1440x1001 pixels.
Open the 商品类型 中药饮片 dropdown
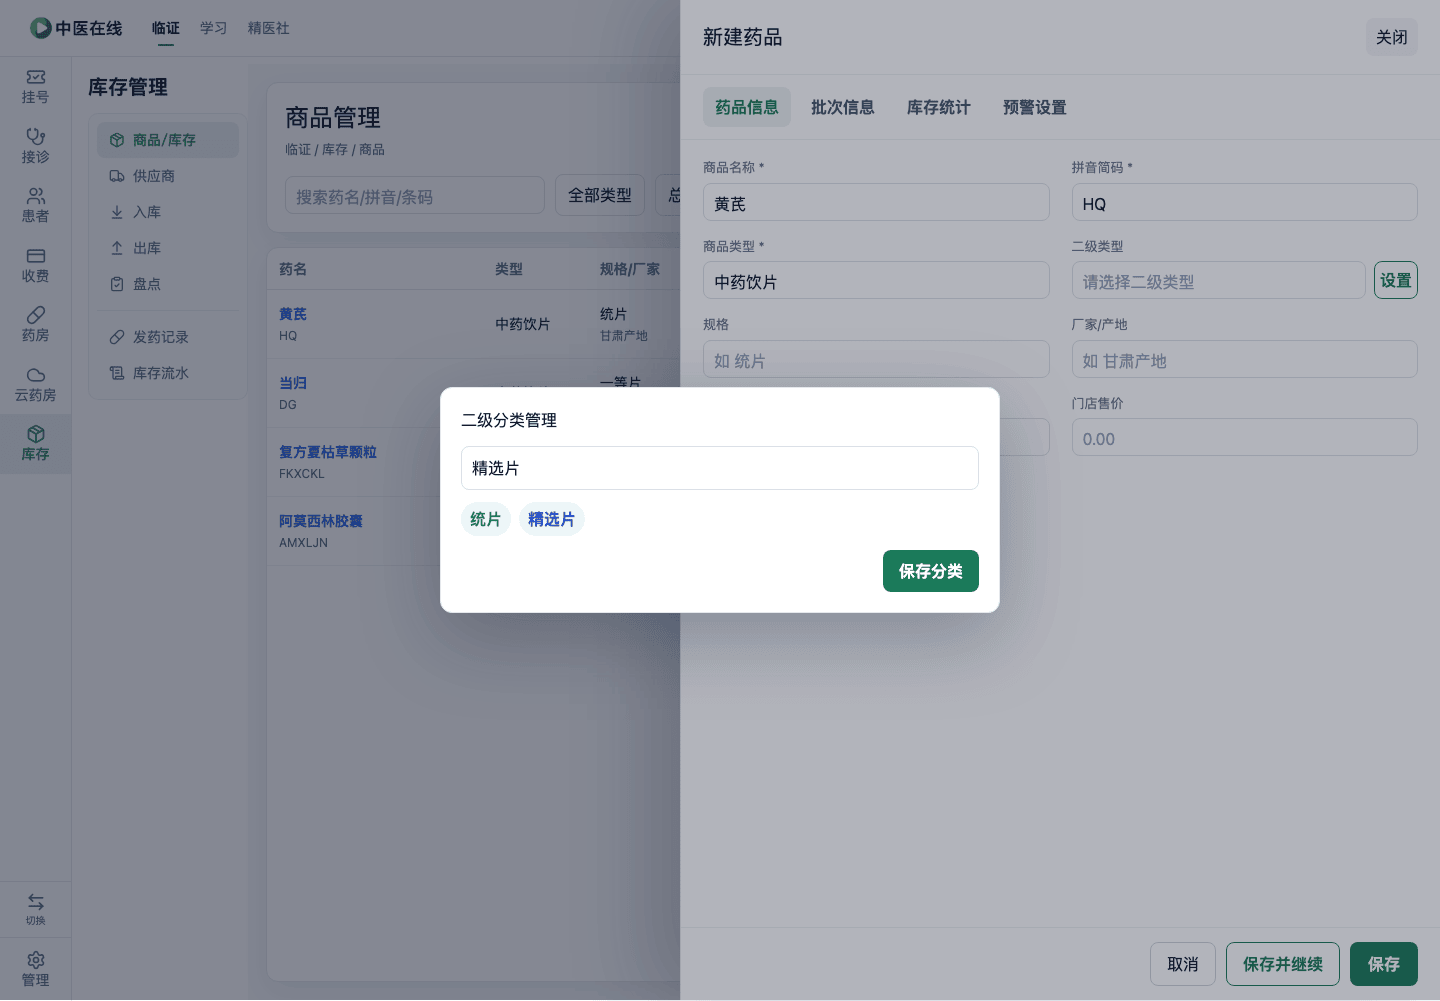coord(876,280)
